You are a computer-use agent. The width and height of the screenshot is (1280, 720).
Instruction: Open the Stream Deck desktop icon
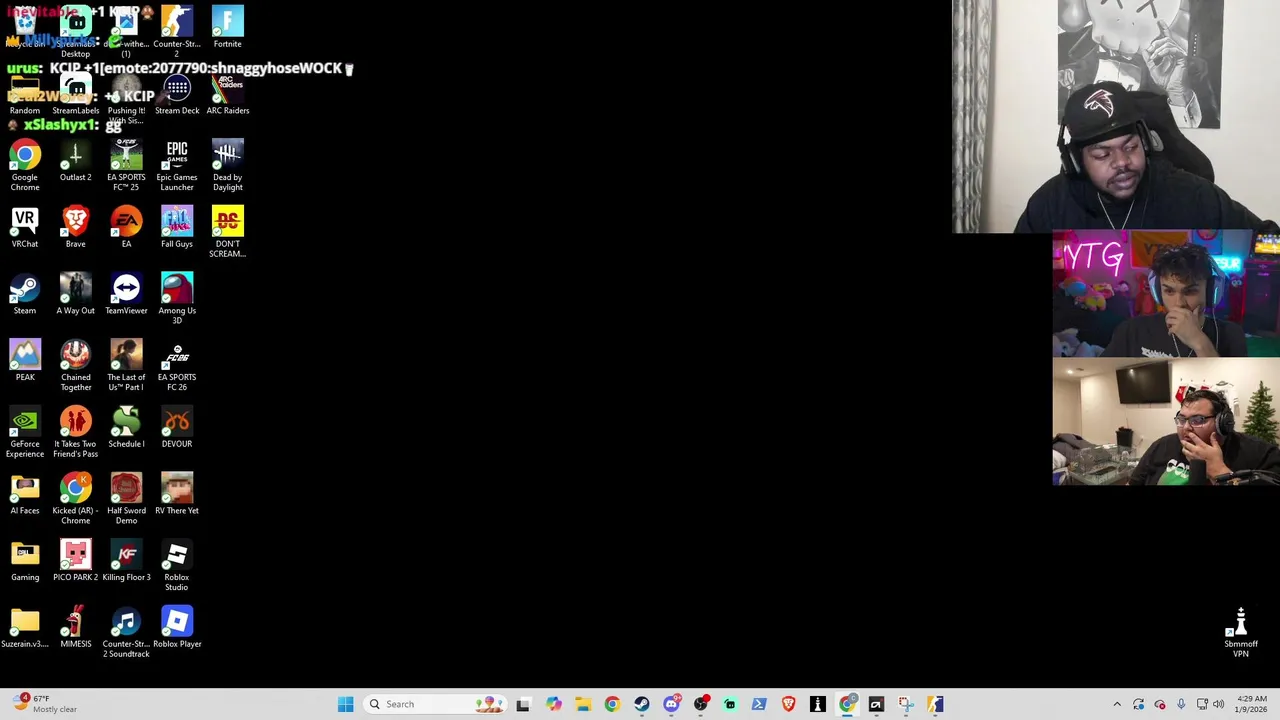[x=177, y=95]
